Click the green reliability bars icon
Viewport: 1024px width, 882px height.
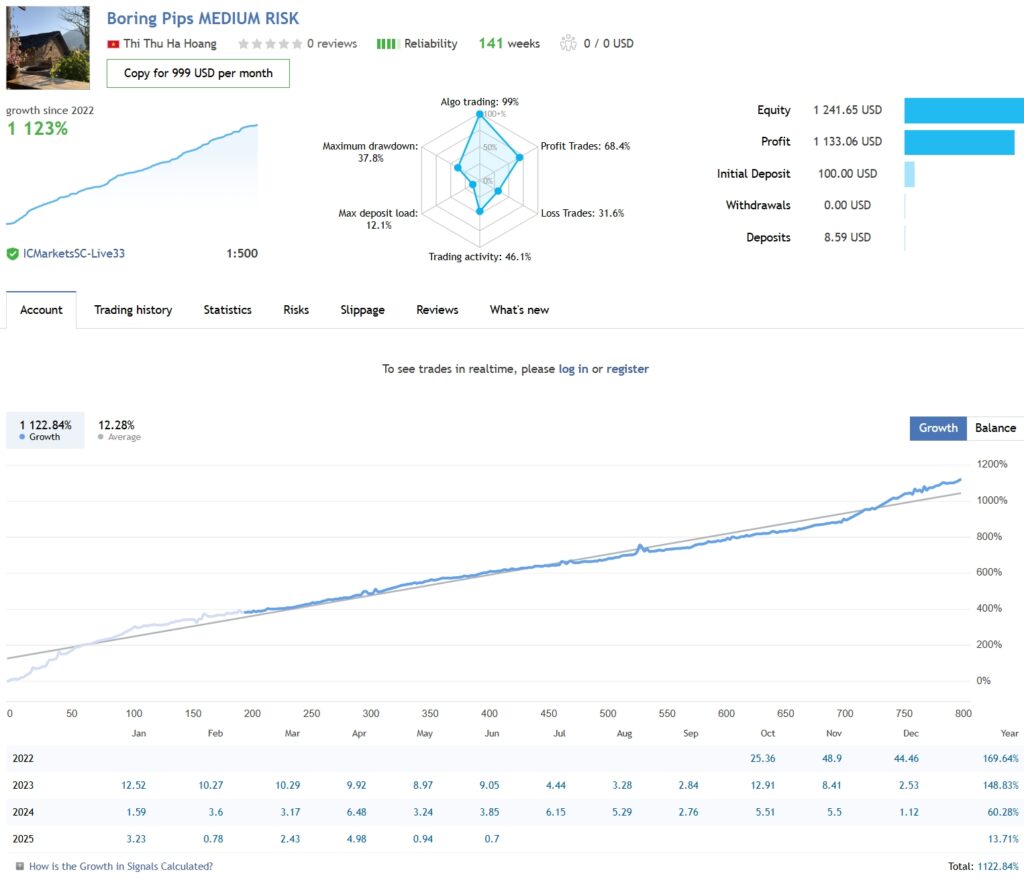pyautogui.click(x=387, y=44)
